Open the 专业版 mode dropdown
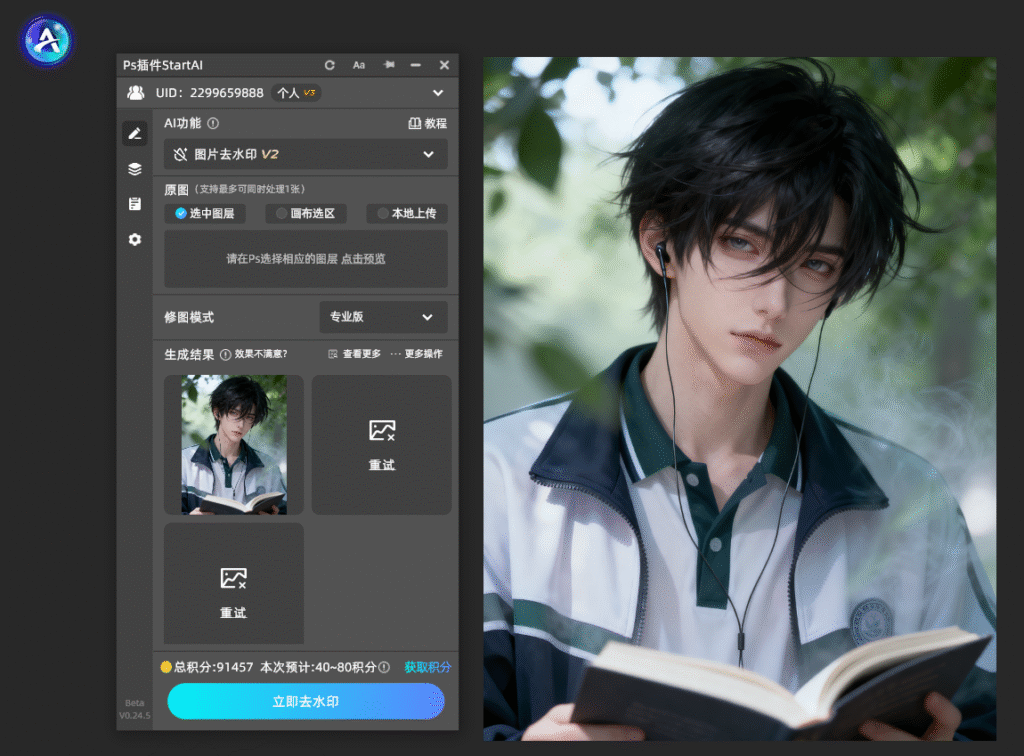The image size is (1024, 756). (x=383, y=317)
